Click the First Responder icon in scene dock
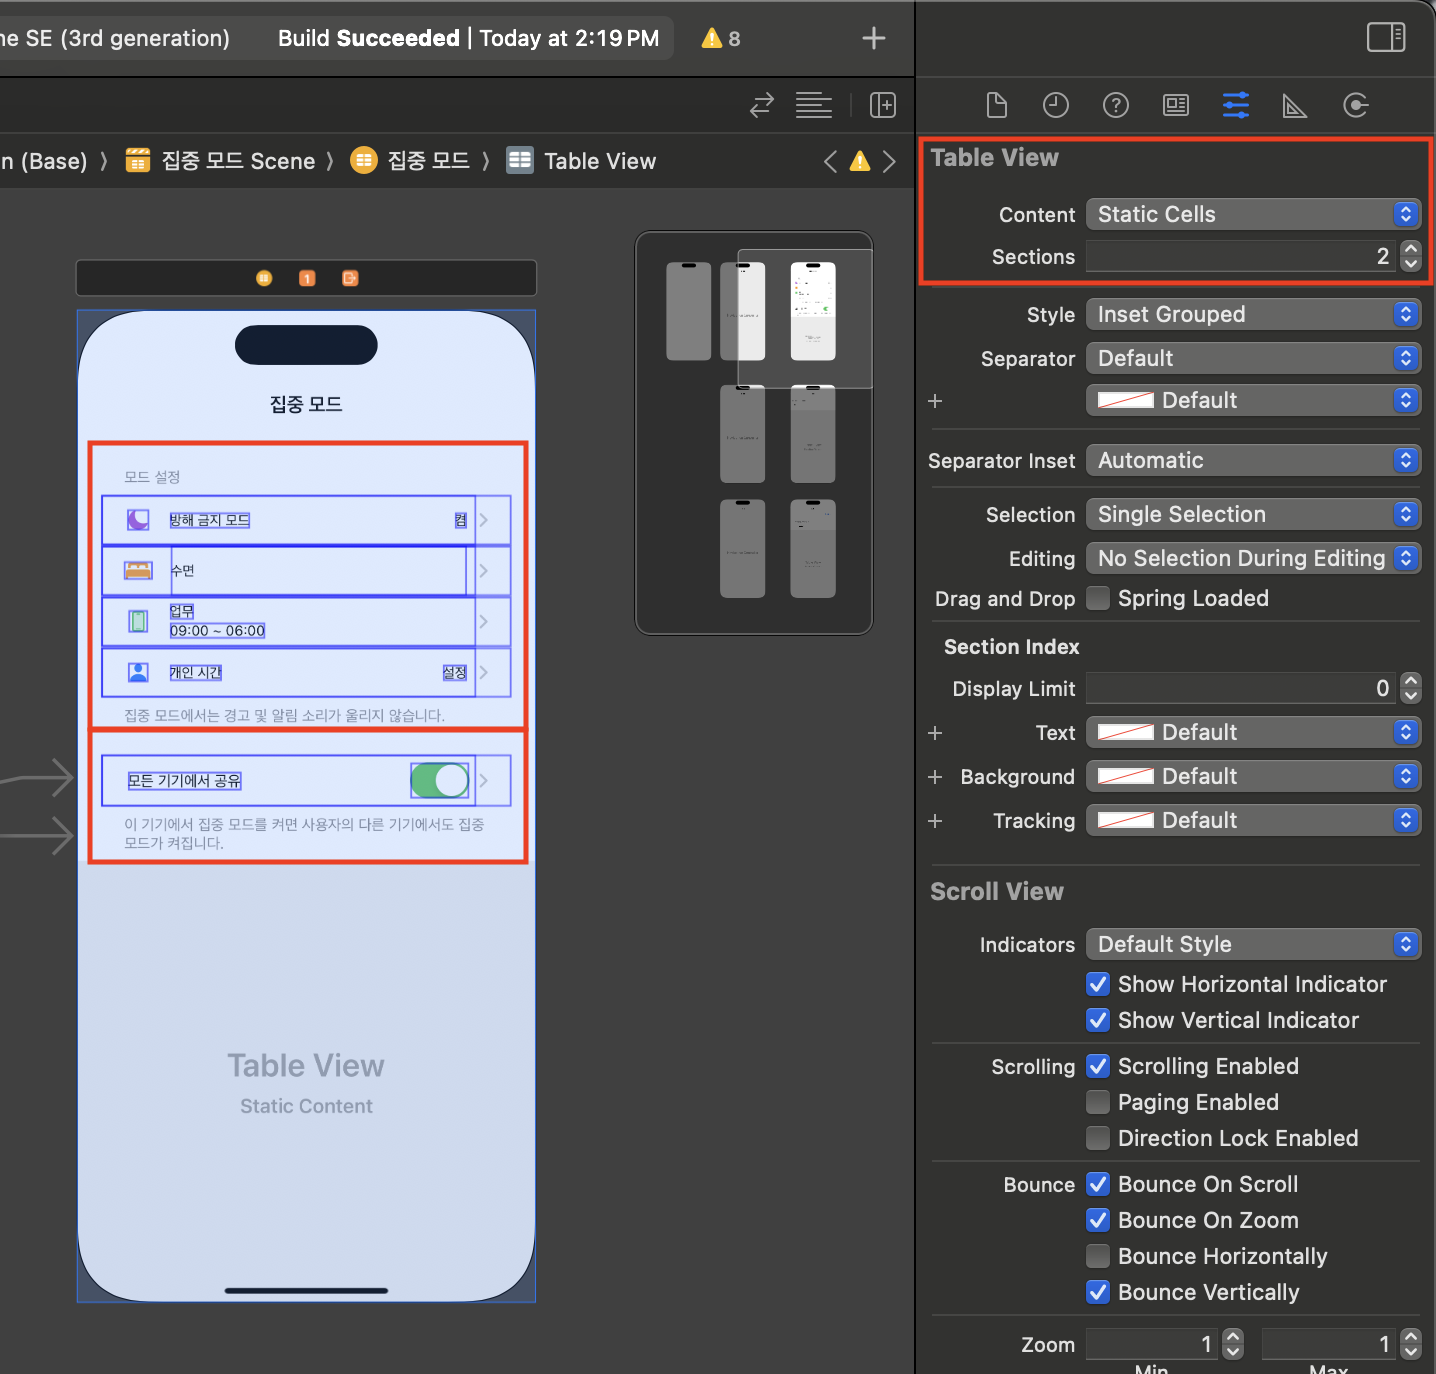Screen dimensions: 1436x1374 point(307,278)
